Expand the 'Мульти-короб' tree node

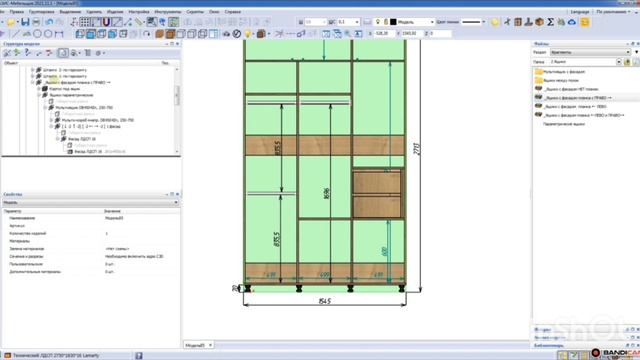(x=51, y=120)
